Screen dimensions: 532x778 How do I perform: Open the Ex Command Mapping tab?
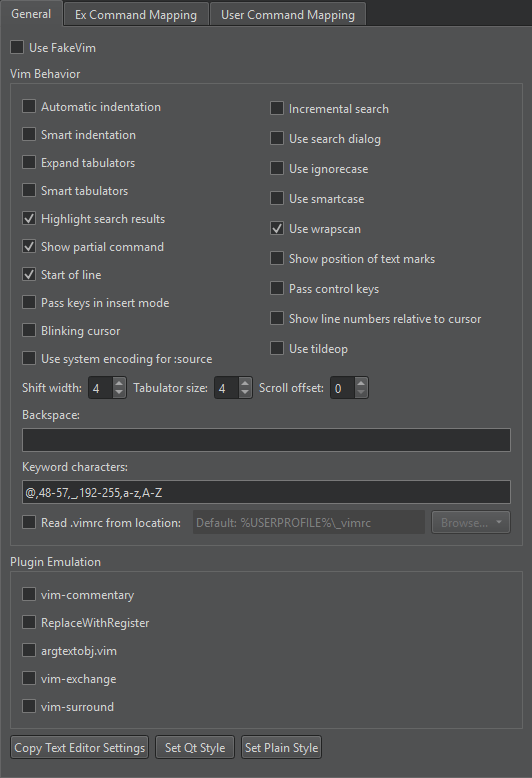click(135, 15)
